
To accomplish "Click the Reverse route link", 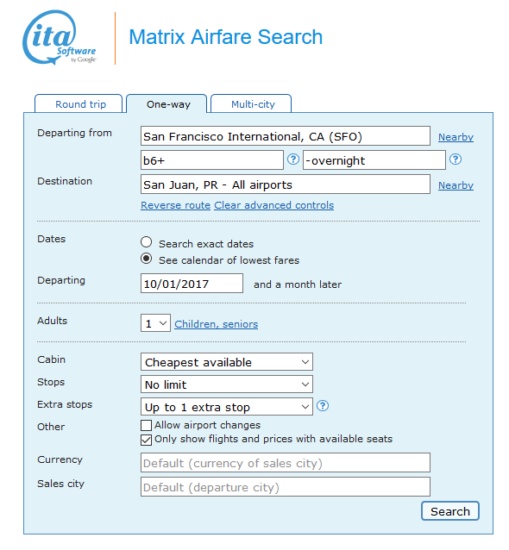I will [x=175, y=205].
